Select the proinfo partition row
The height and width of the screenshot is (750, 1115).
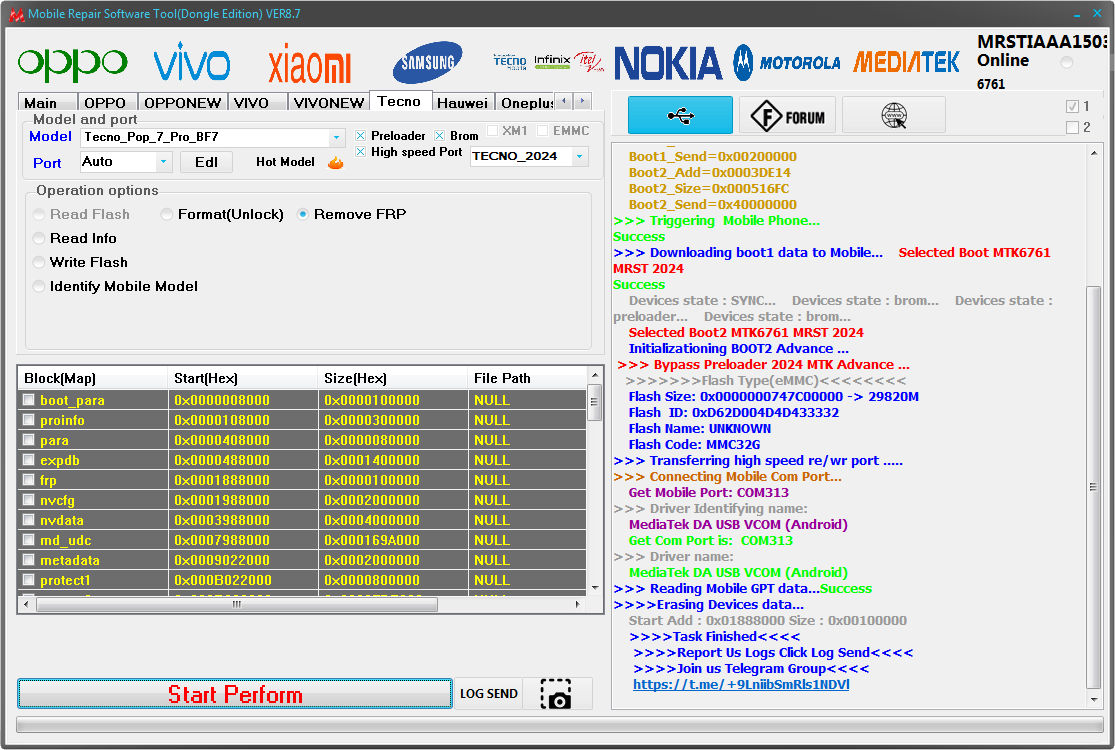[x=303, y=420]
